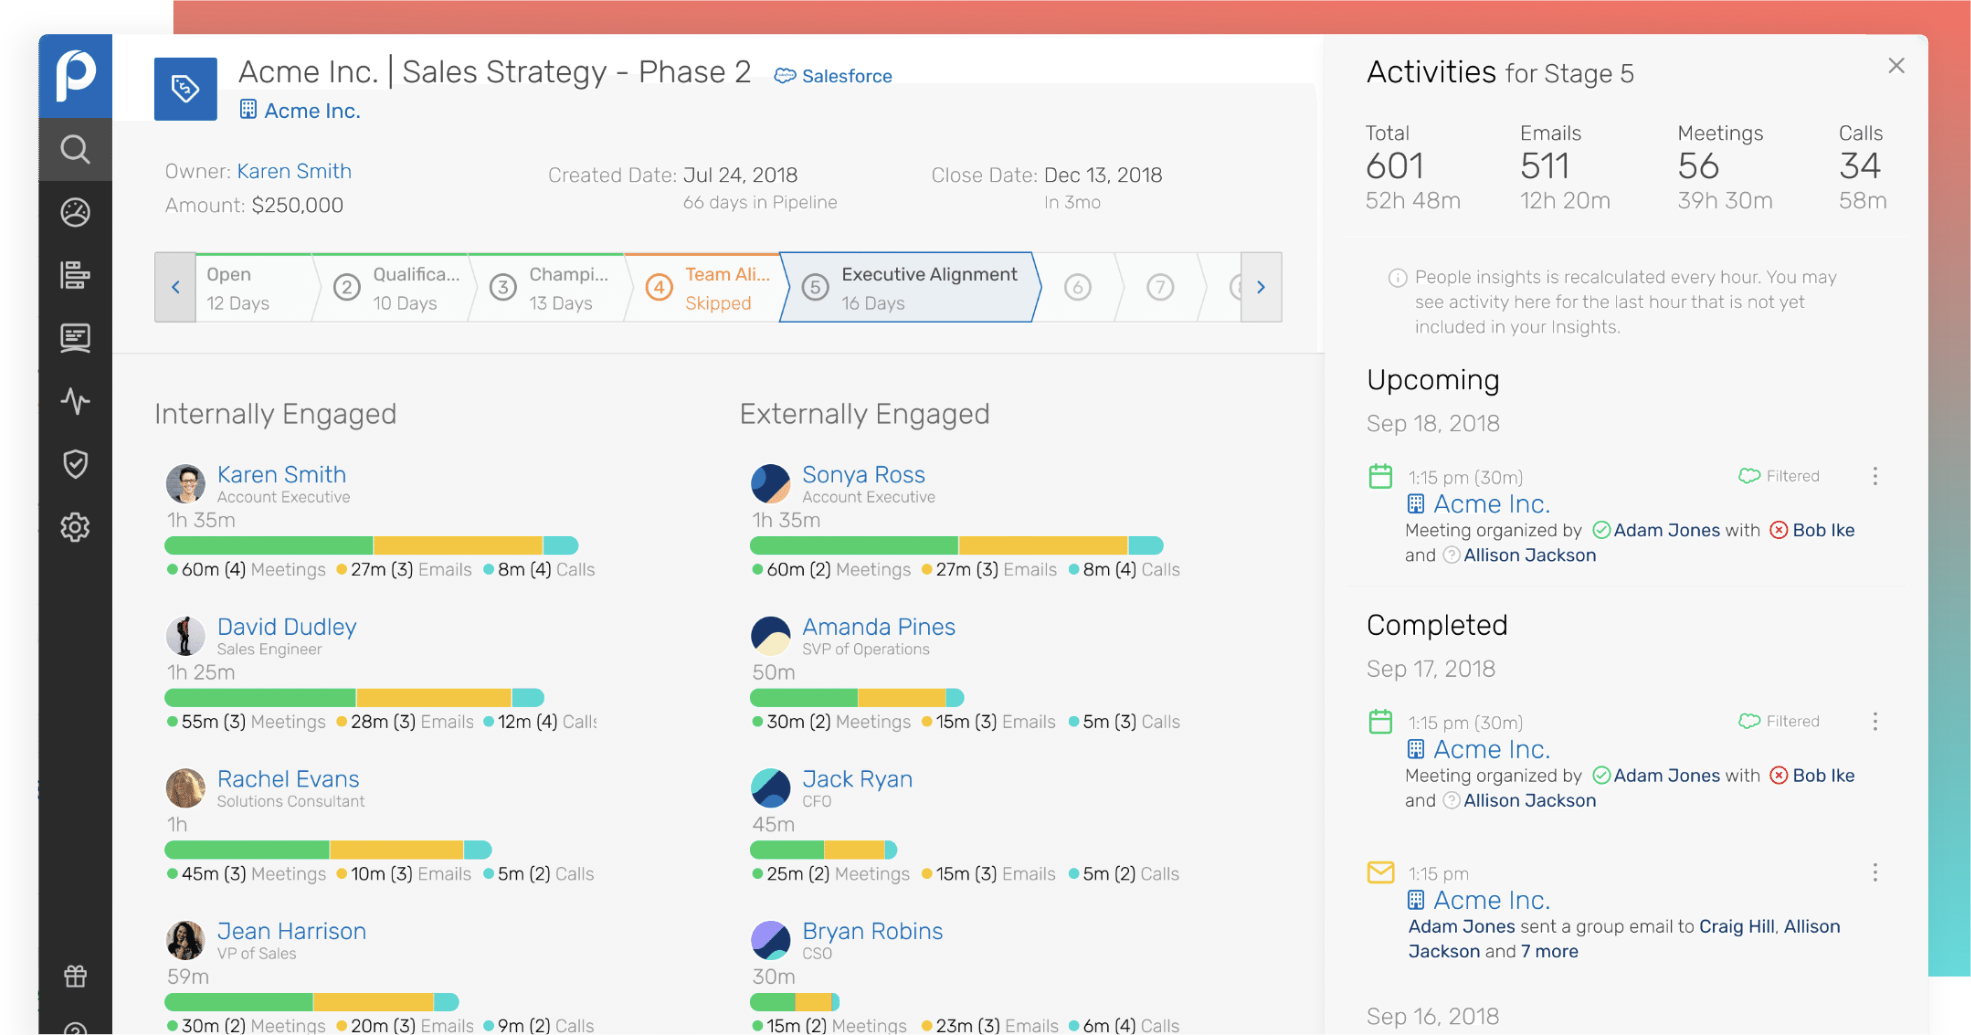Click David Dudley's avatar photo
Image resolution: width=1971 pixels, height=1035 pixels.
185,636
